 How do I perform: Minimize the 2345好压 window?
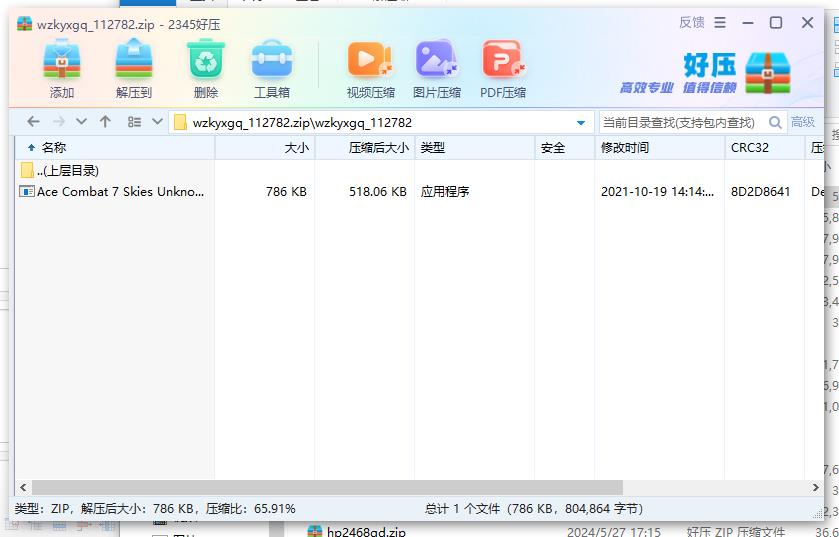coord(748,23)
